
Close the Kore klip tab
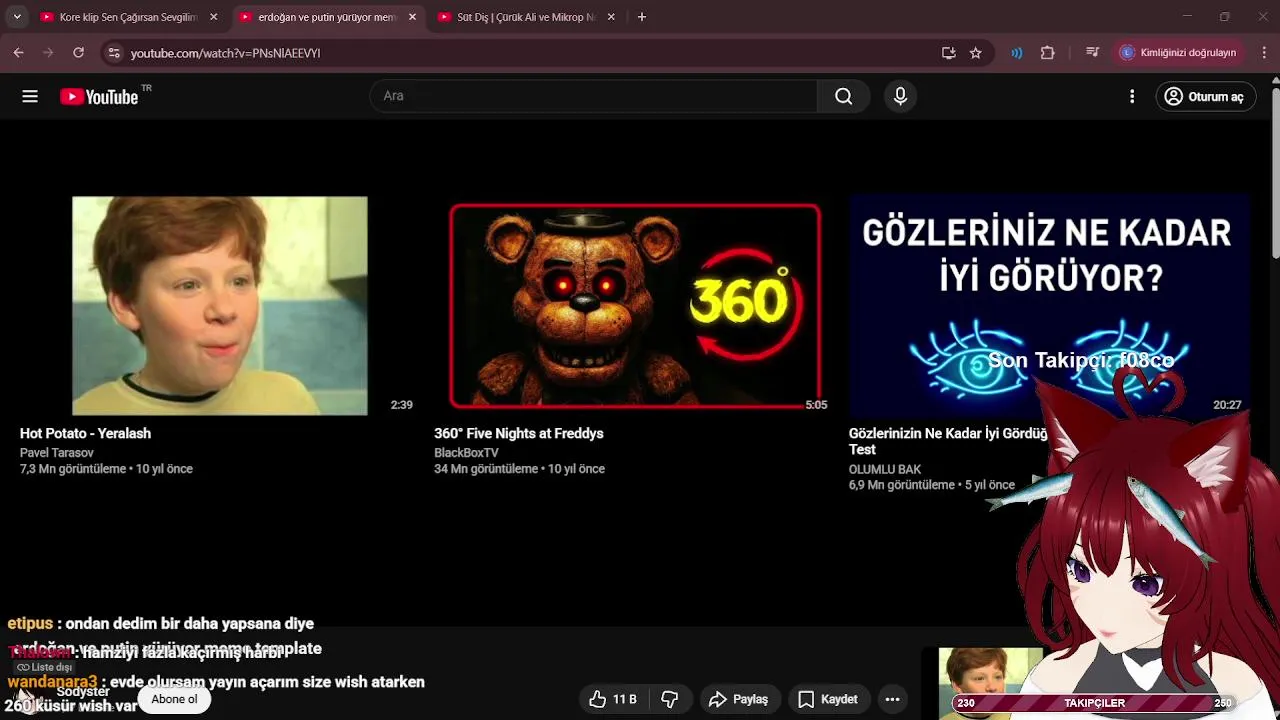(x=213, y=17)
